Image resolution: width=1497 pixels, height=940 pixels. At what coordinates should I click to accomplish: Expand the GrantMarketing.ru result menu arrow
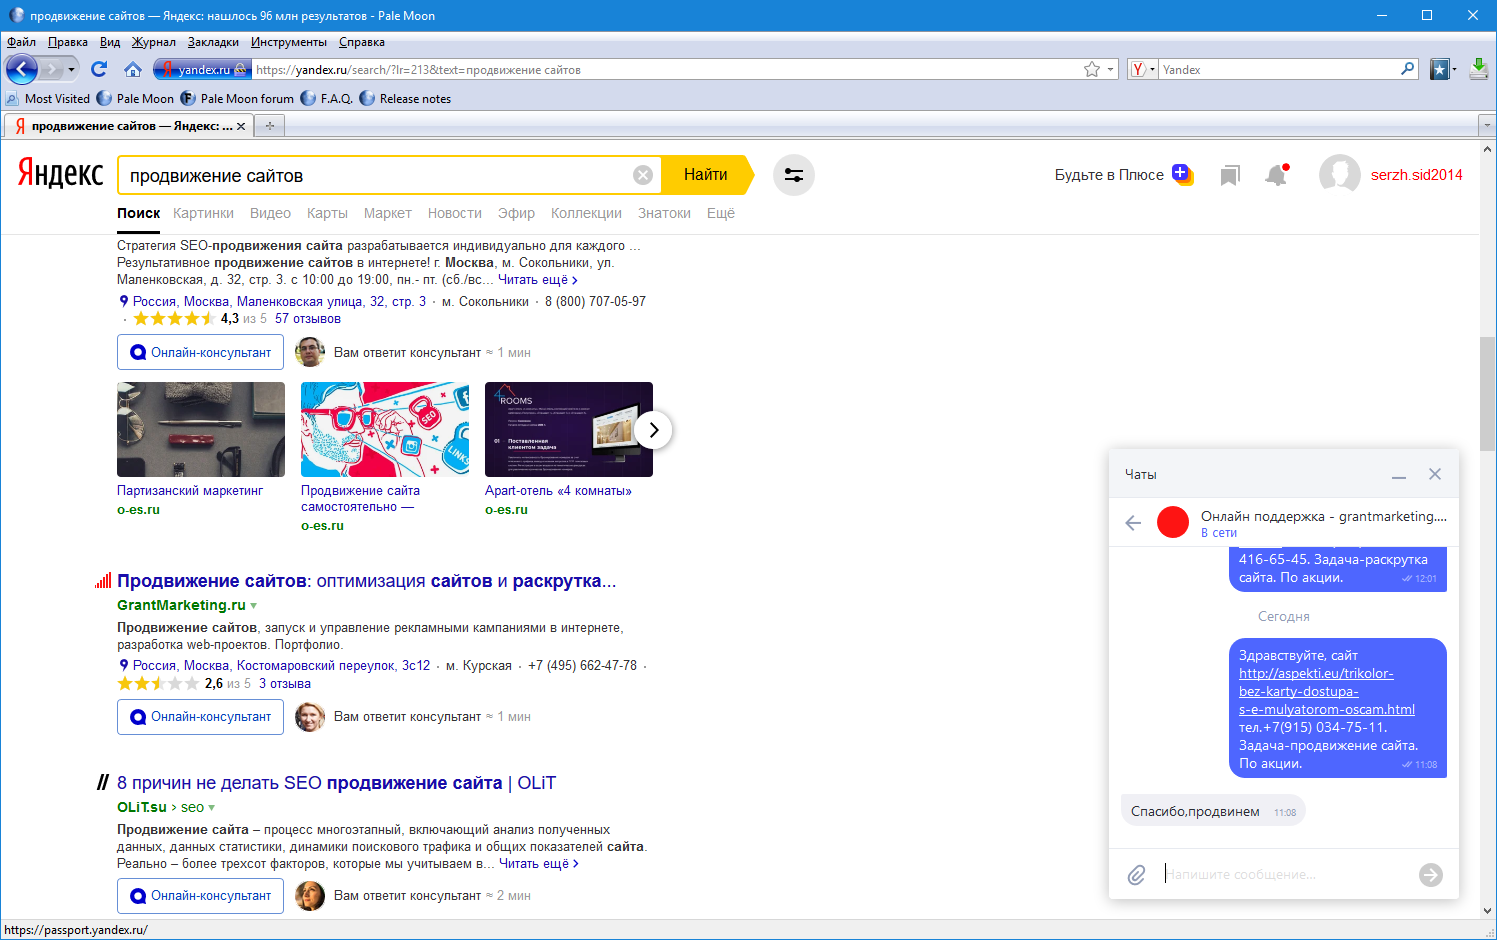coord(254,606)
